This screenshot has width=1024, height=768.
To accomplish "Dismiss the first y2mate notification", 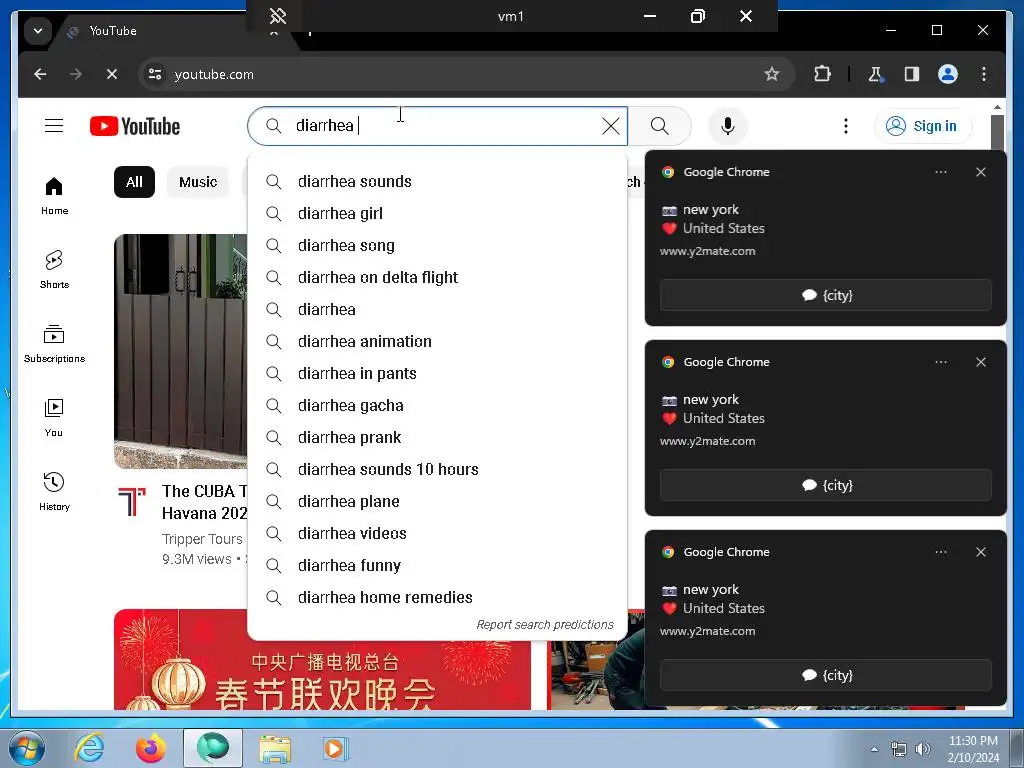I will [x=980, y=172].
